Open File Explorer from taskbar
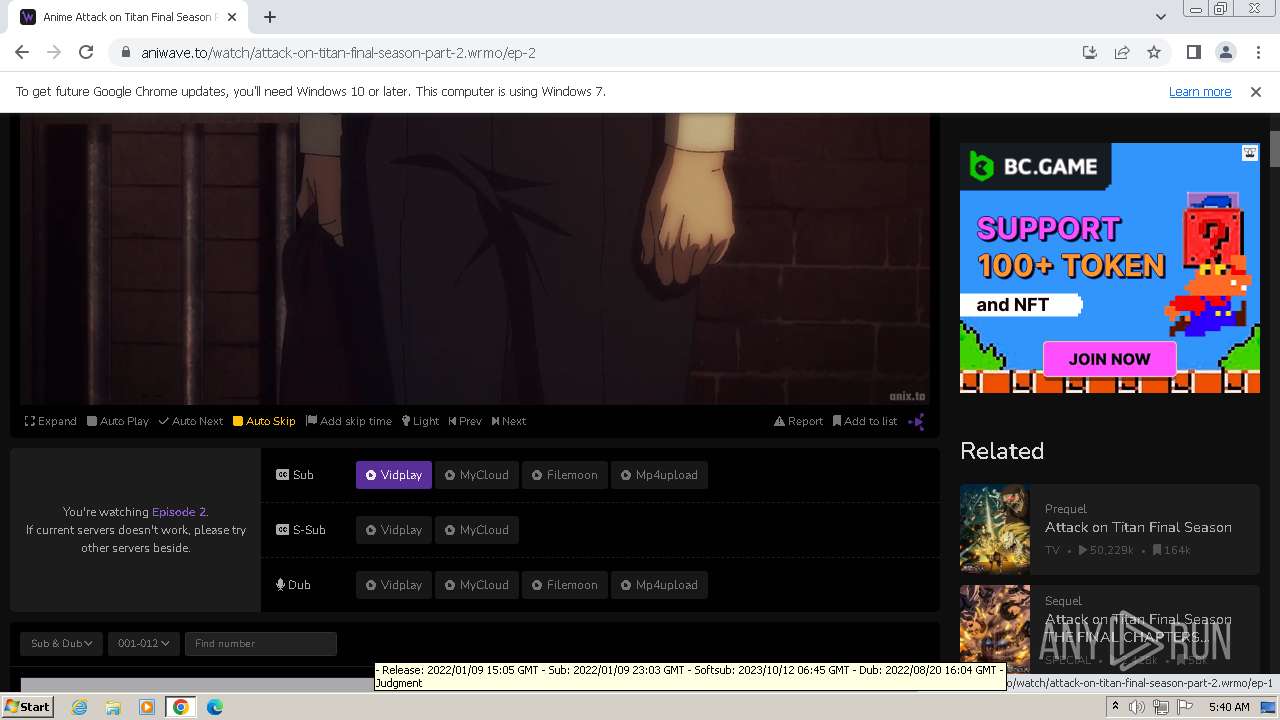Screen dimensions: 1280x720 [x=113, y=707]
